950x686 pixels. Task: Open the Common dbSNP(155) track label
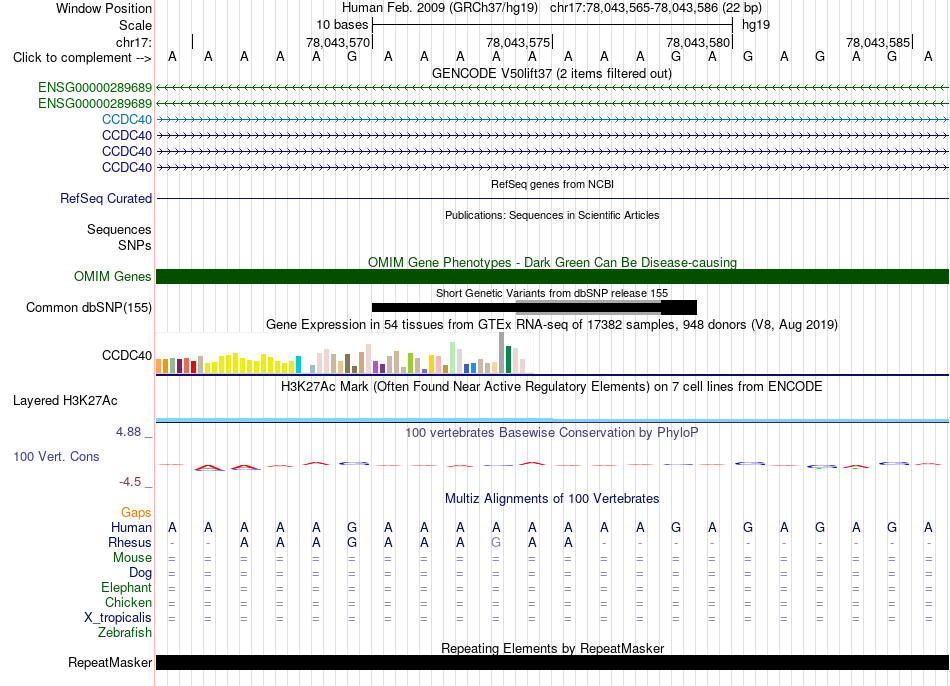(x=88, y=307)
